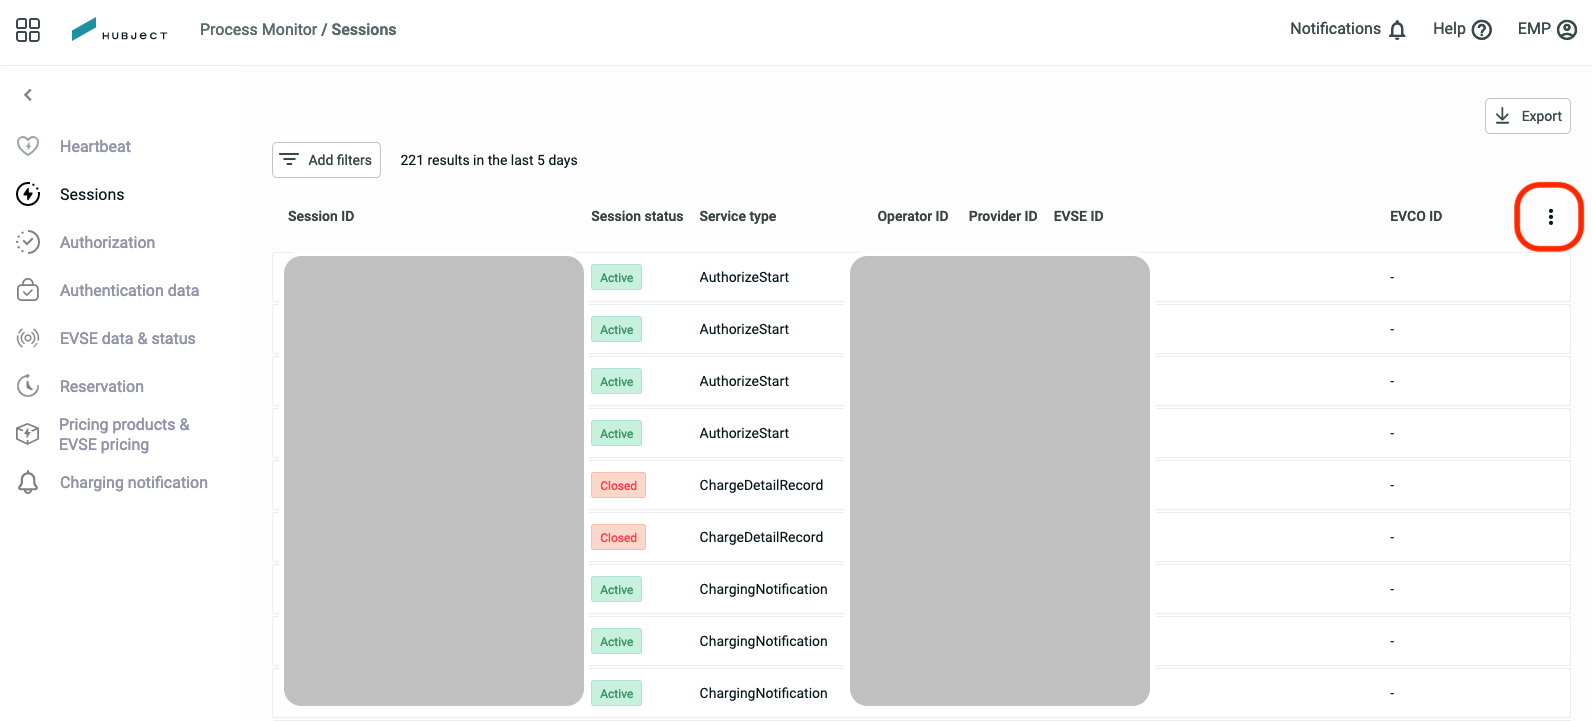
Task: Click the Service type column header
Action: pos(738,216)
